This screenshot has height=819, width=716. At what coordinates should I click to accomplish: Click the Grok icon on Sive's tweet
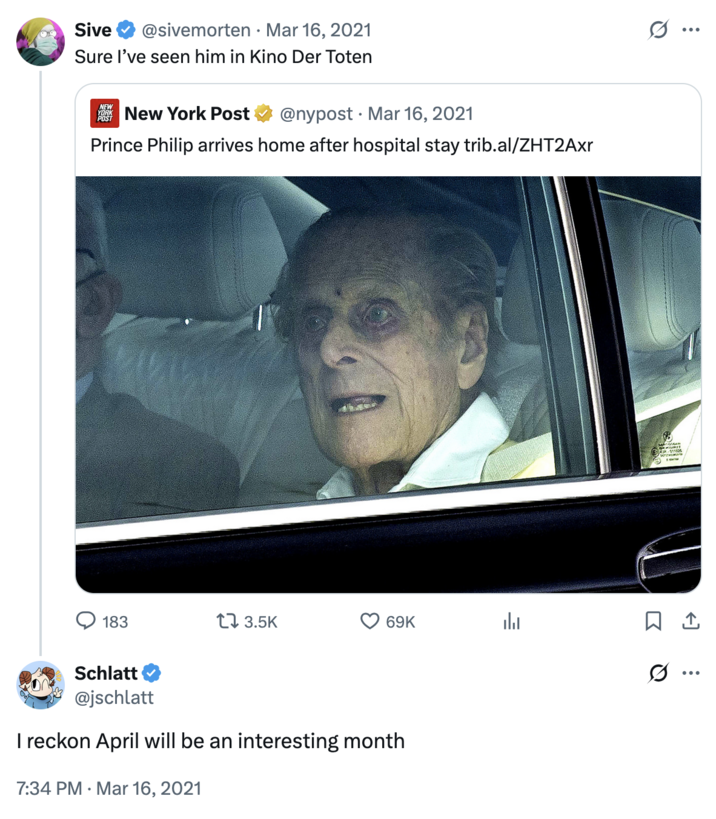658,30
